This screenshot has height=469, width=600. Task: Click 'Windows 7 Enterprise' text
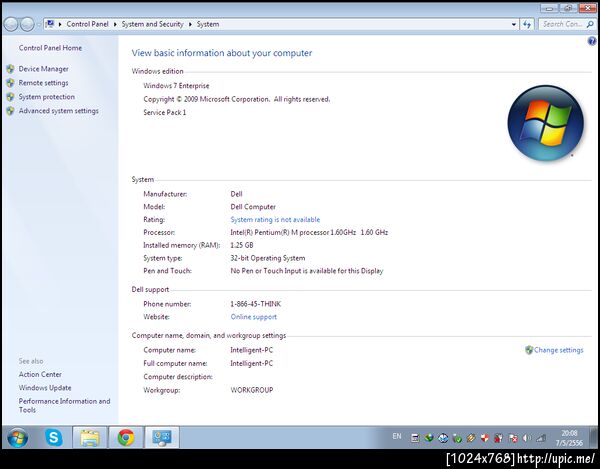176,86
